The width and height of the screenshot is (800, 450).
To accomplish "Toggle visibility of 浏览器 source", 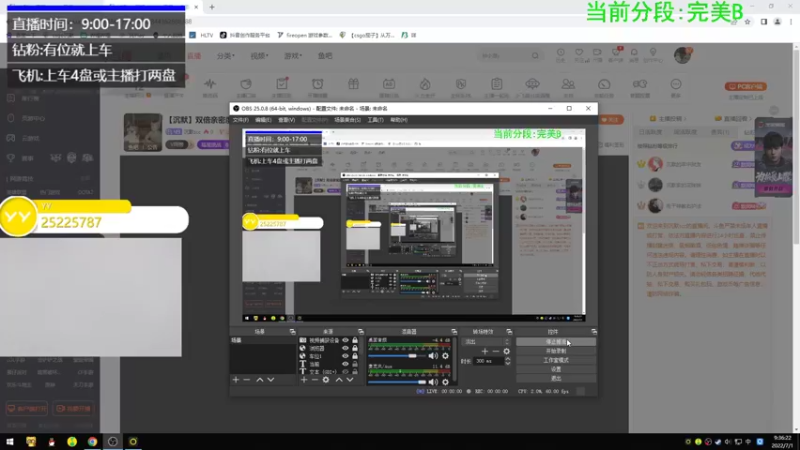I will 345,348.
